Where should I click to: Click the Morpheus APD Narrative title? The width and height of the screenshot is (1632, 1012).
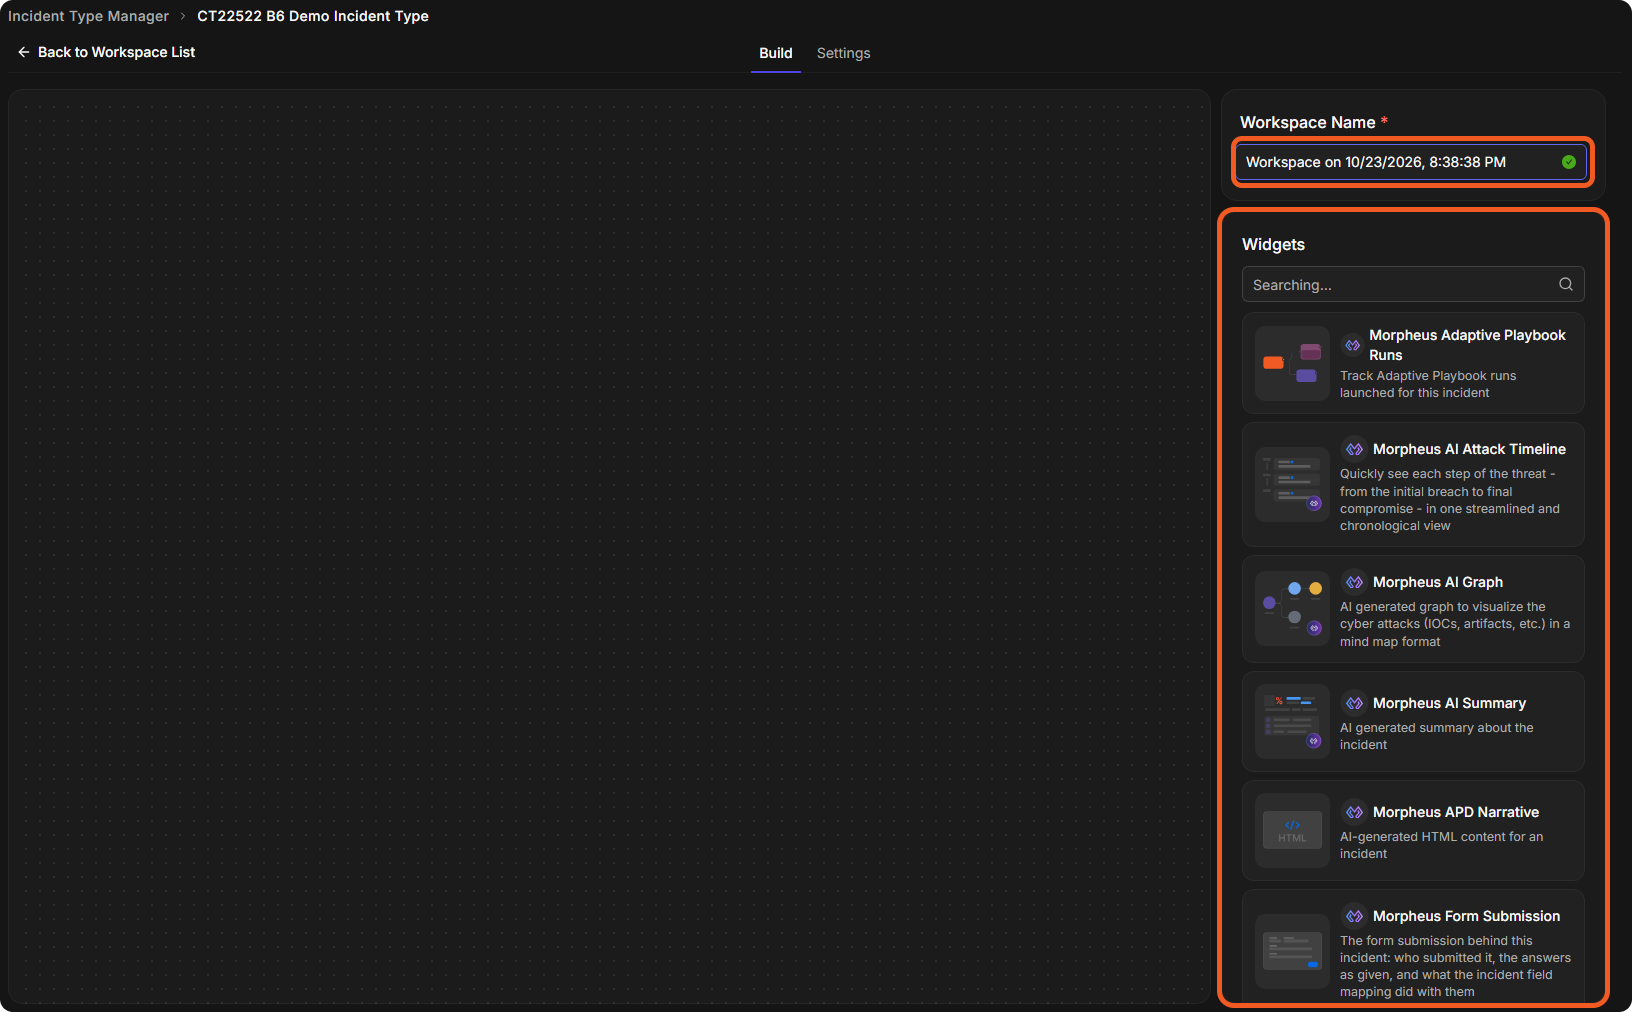[1455, 812]
